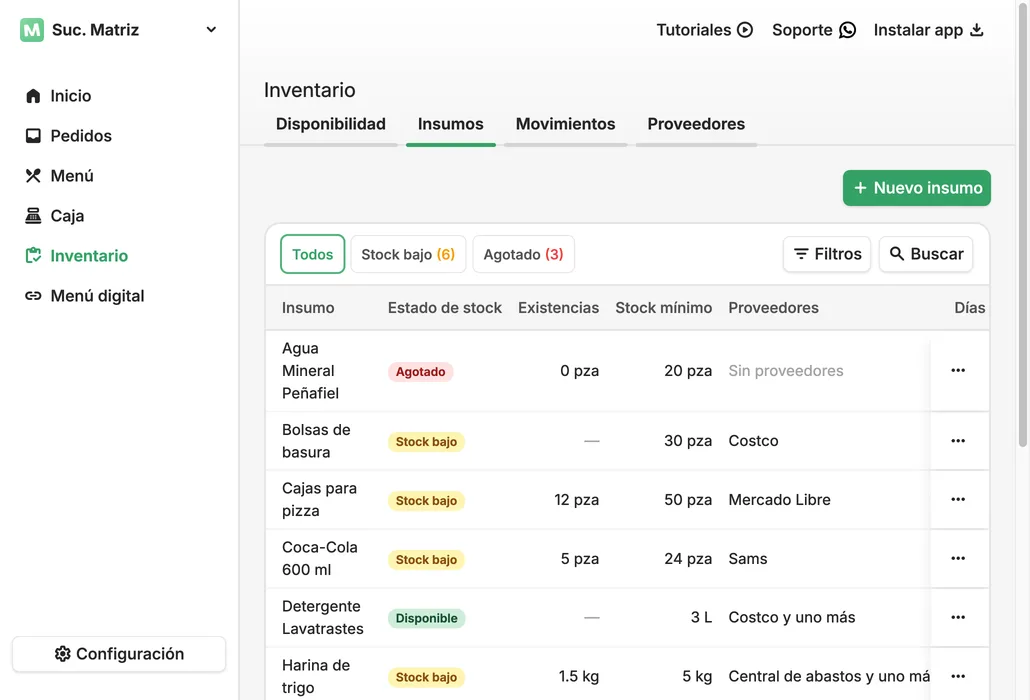Open Tutoriales link
Screen dimensions: 1030x700
[704, 30]
